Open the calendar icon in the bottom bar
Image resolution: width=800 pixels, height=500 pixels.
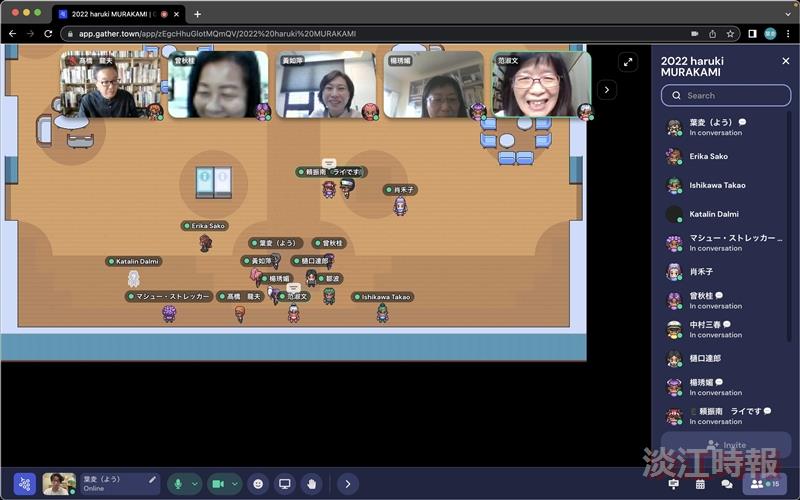coord(700,484)
